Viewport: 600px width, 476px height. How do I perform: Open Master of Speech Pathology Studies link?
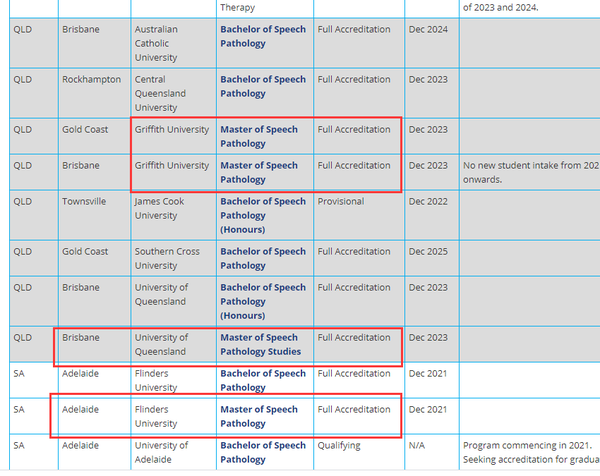261,345
